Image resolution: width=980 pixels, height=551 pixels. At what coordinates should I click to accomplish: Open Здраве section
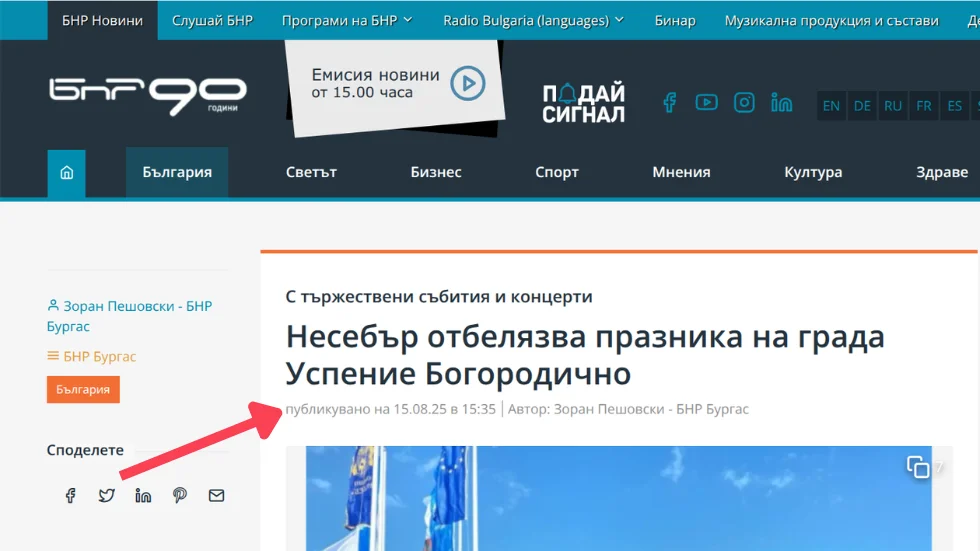[942, 172]
